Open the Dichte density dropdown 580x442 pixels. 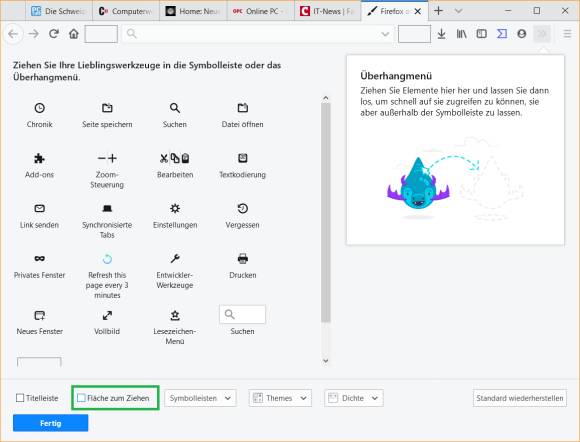pyautogui.click(x=354, y=398)
